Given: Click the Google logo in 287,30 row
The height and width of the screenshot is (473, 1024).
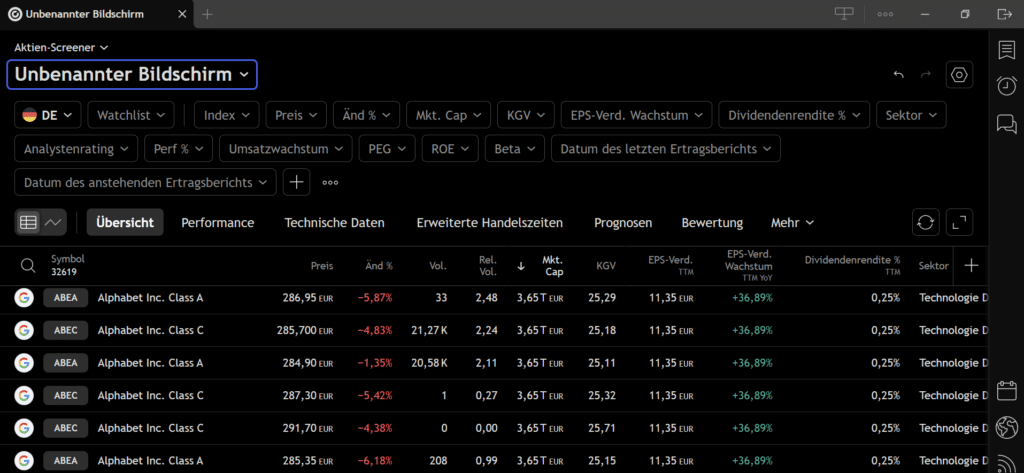Looking at the screenshot, I should click(24, 395).
